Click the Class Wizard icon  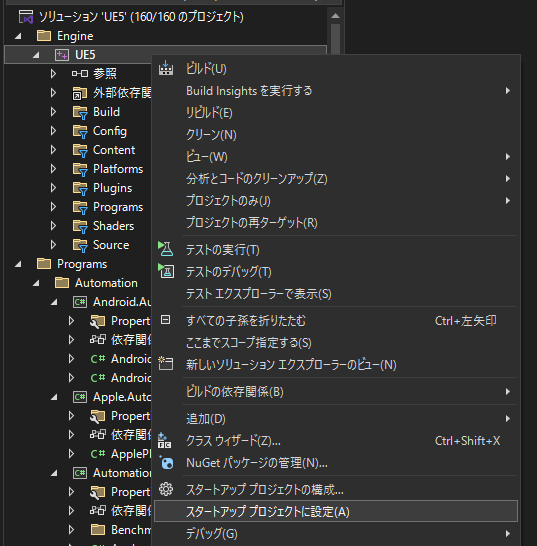pos(164,440)
